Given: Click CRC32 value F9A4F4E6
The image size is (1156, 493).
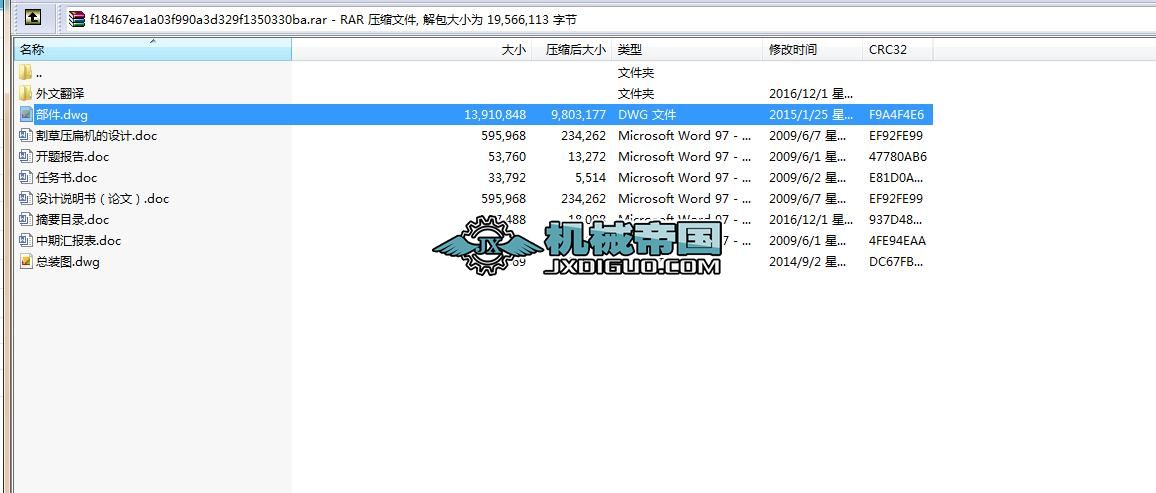Looking at the screenshot, I should pyautogui.click(x=896, y=115).
